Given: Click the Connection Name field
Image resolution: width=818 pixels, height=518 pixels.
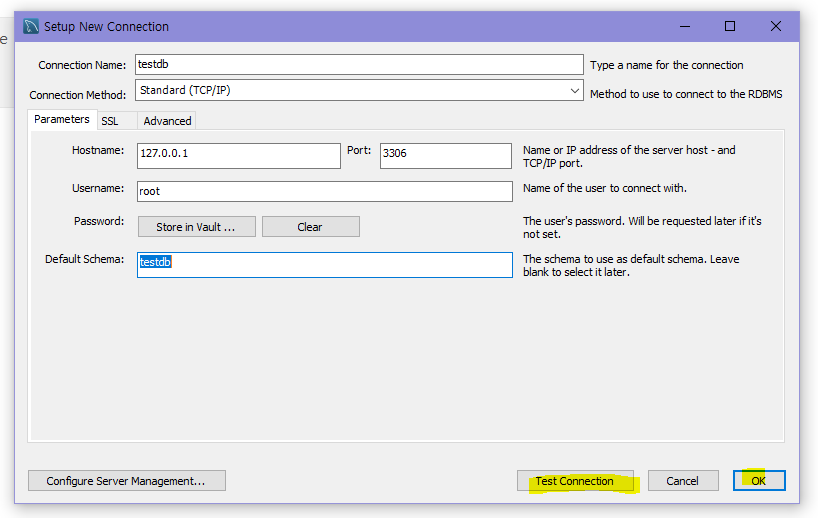Looking at the screenshot, I should (359, 65).
